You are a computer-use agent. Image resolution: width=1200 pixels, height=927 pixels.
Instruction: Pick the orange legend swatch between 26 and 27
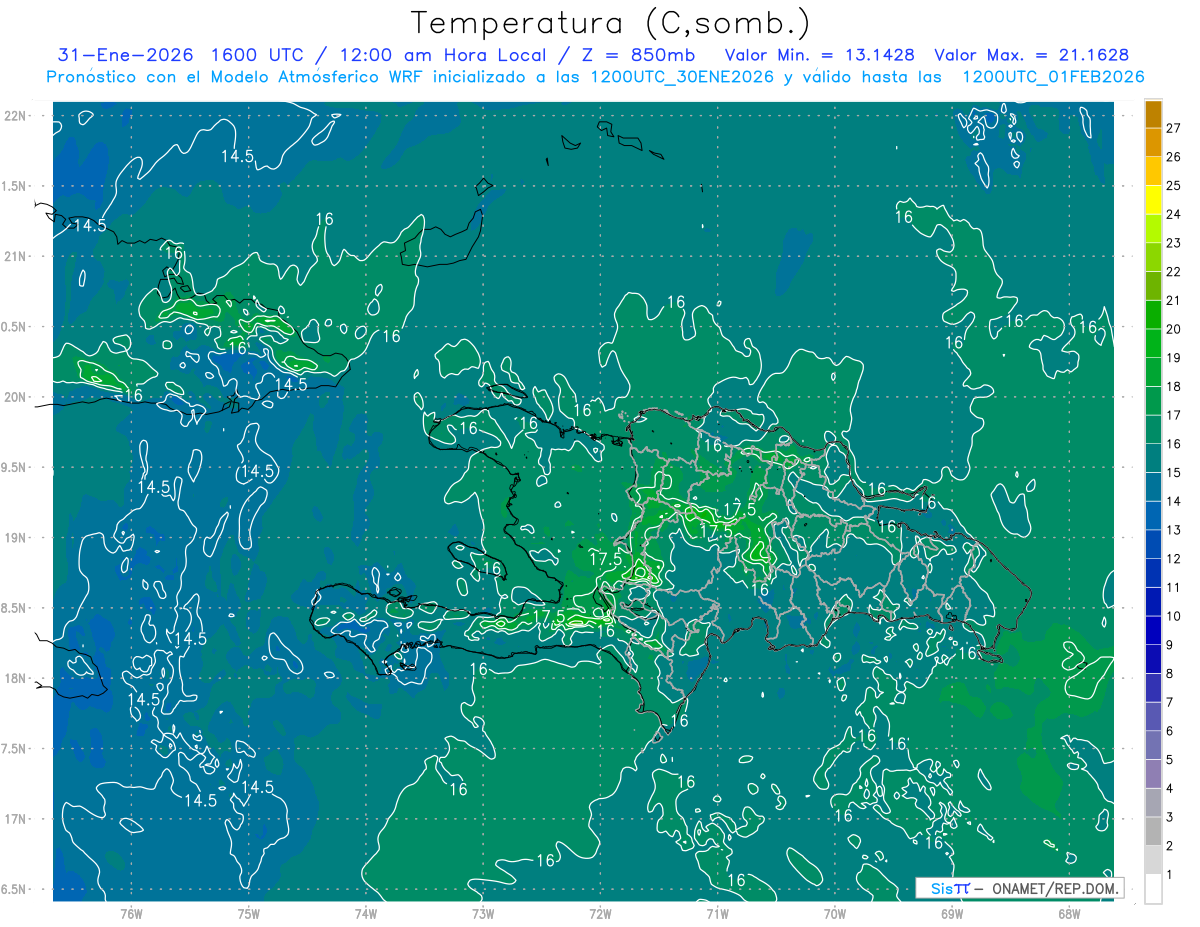click(x=1153, y=143)
